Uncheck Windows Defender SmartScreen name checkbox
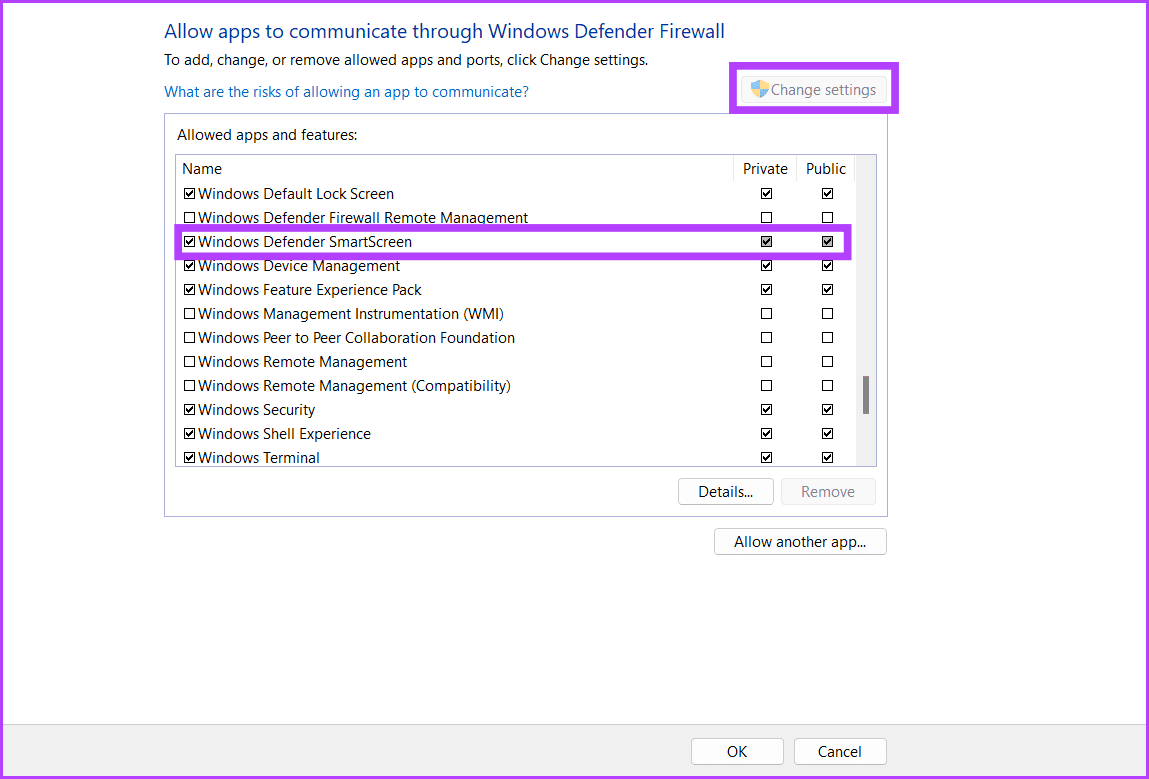 click(x=190, y=242)
